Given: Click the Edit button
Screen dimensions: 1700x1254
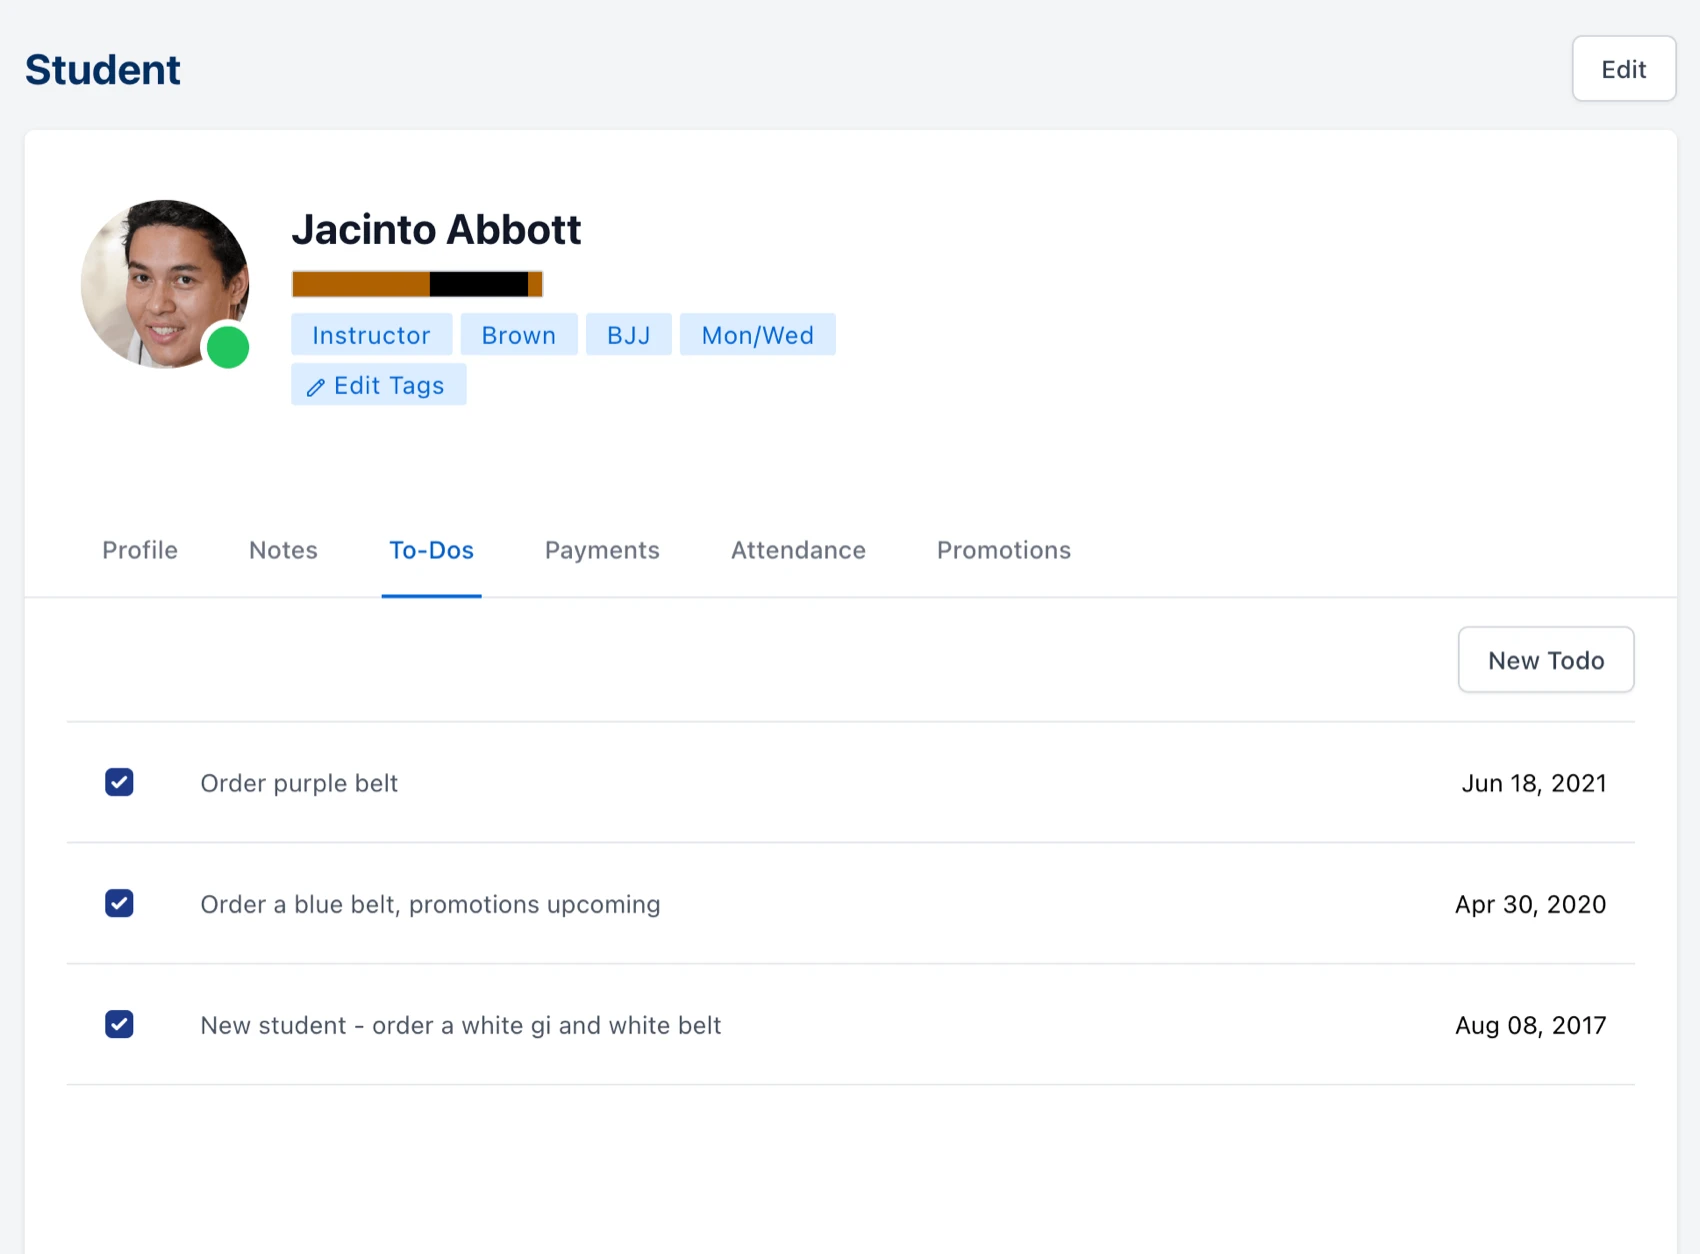Looking at the screenshot, I should click(1623, 68).
